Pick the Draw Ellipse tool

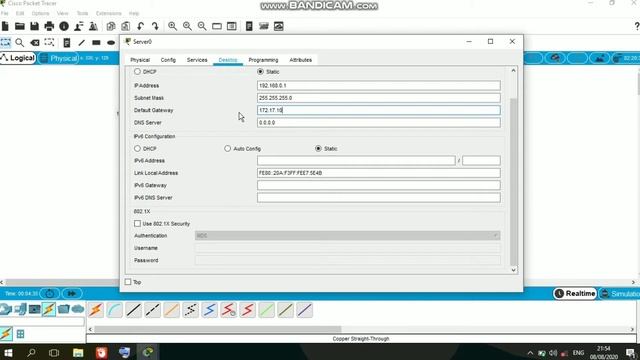[111, 42]
